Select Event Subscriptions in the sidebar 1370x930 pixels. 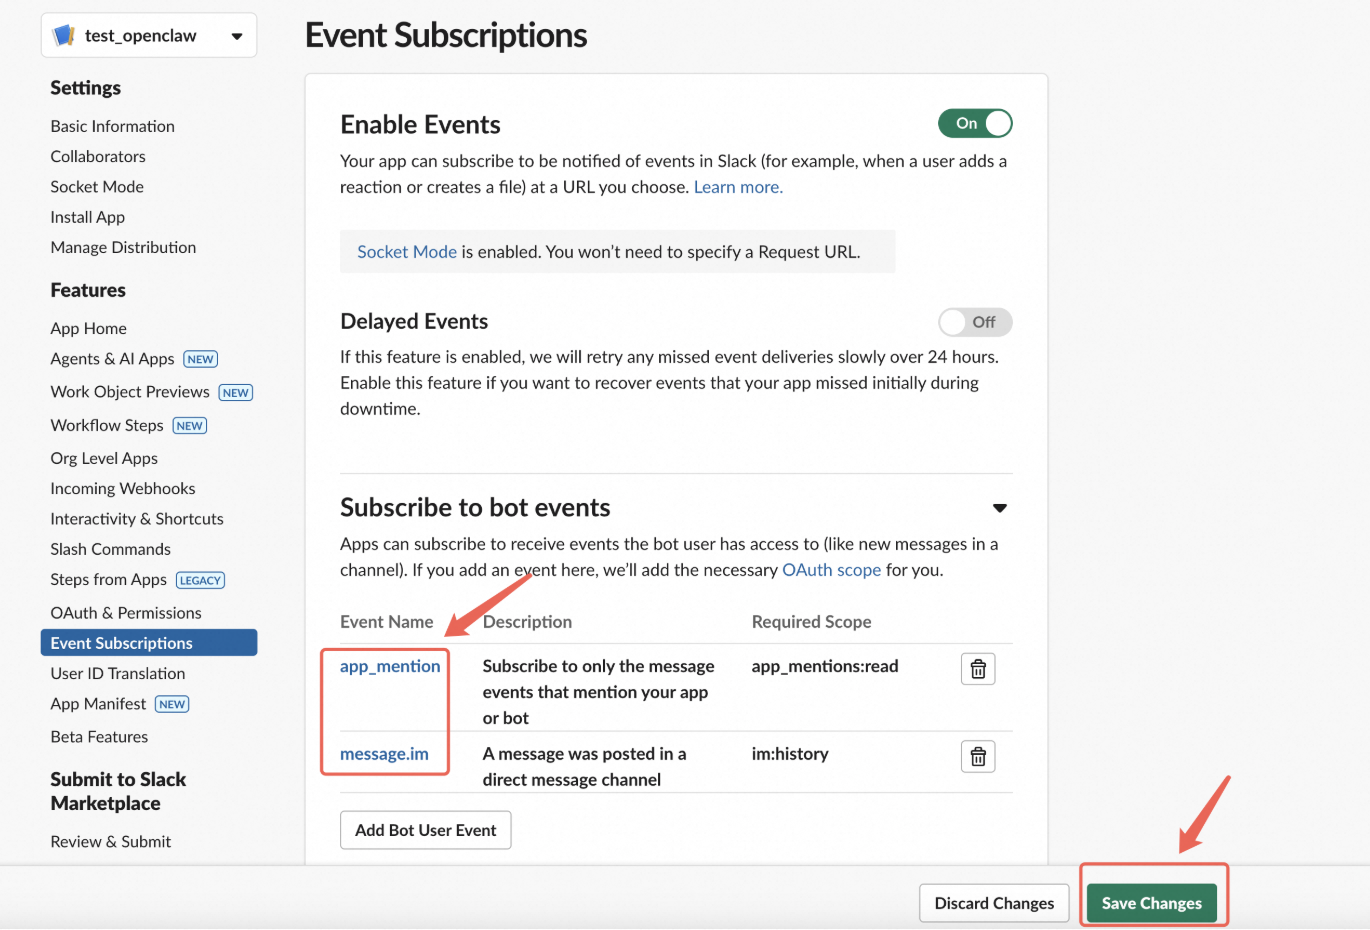click(149, 643)
